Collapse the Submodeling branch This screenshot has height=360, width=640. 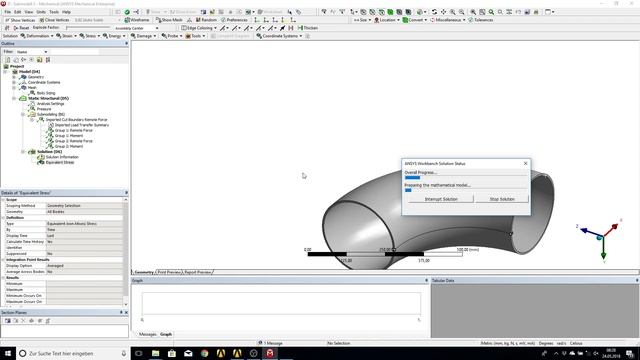[23, 114]
